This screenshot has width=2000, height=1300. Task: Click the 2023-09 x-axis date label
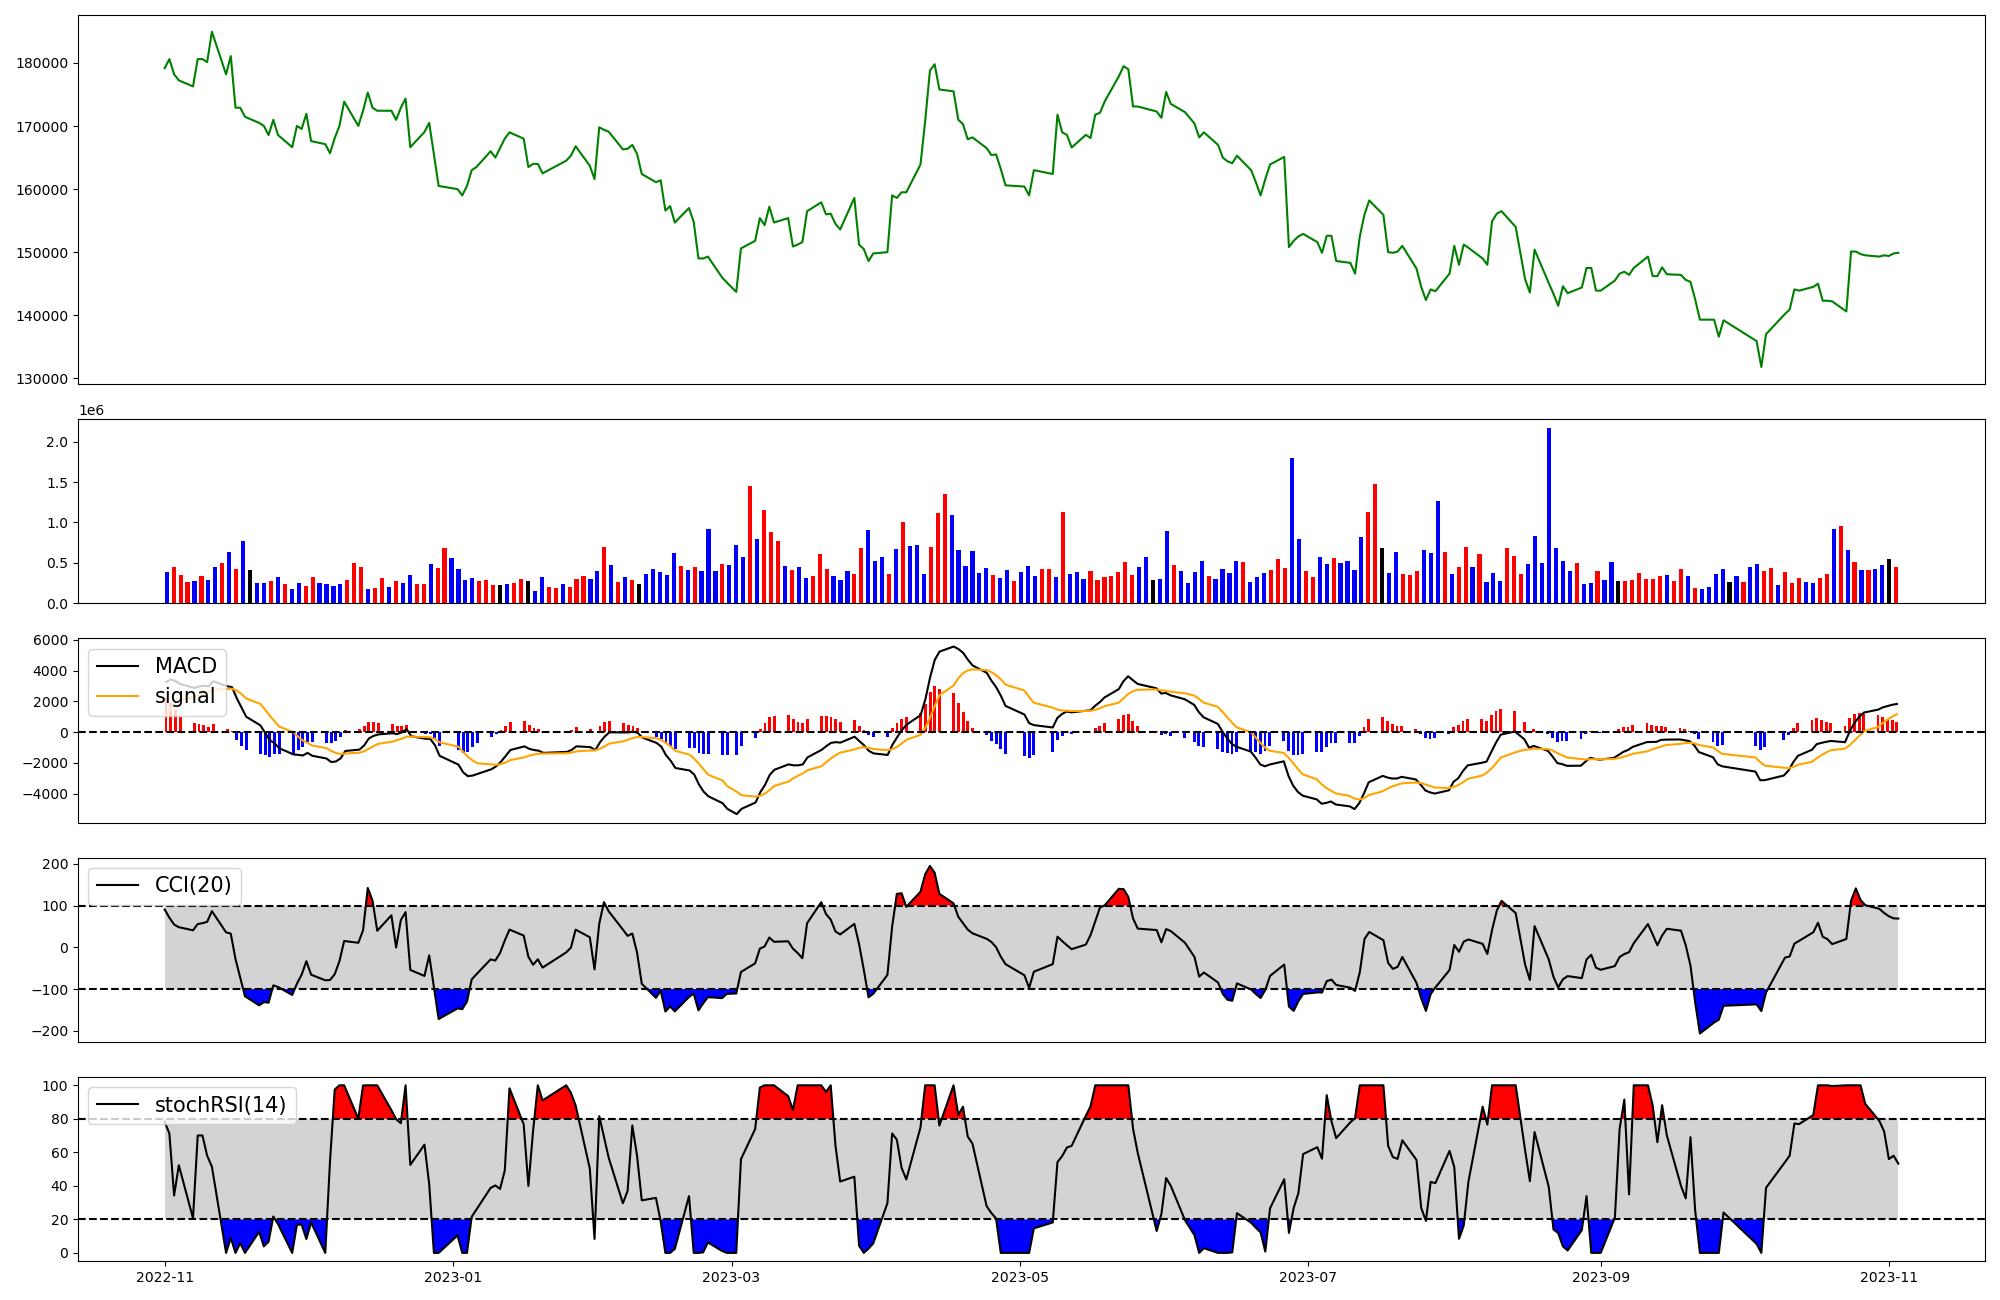point(1601,1277)
